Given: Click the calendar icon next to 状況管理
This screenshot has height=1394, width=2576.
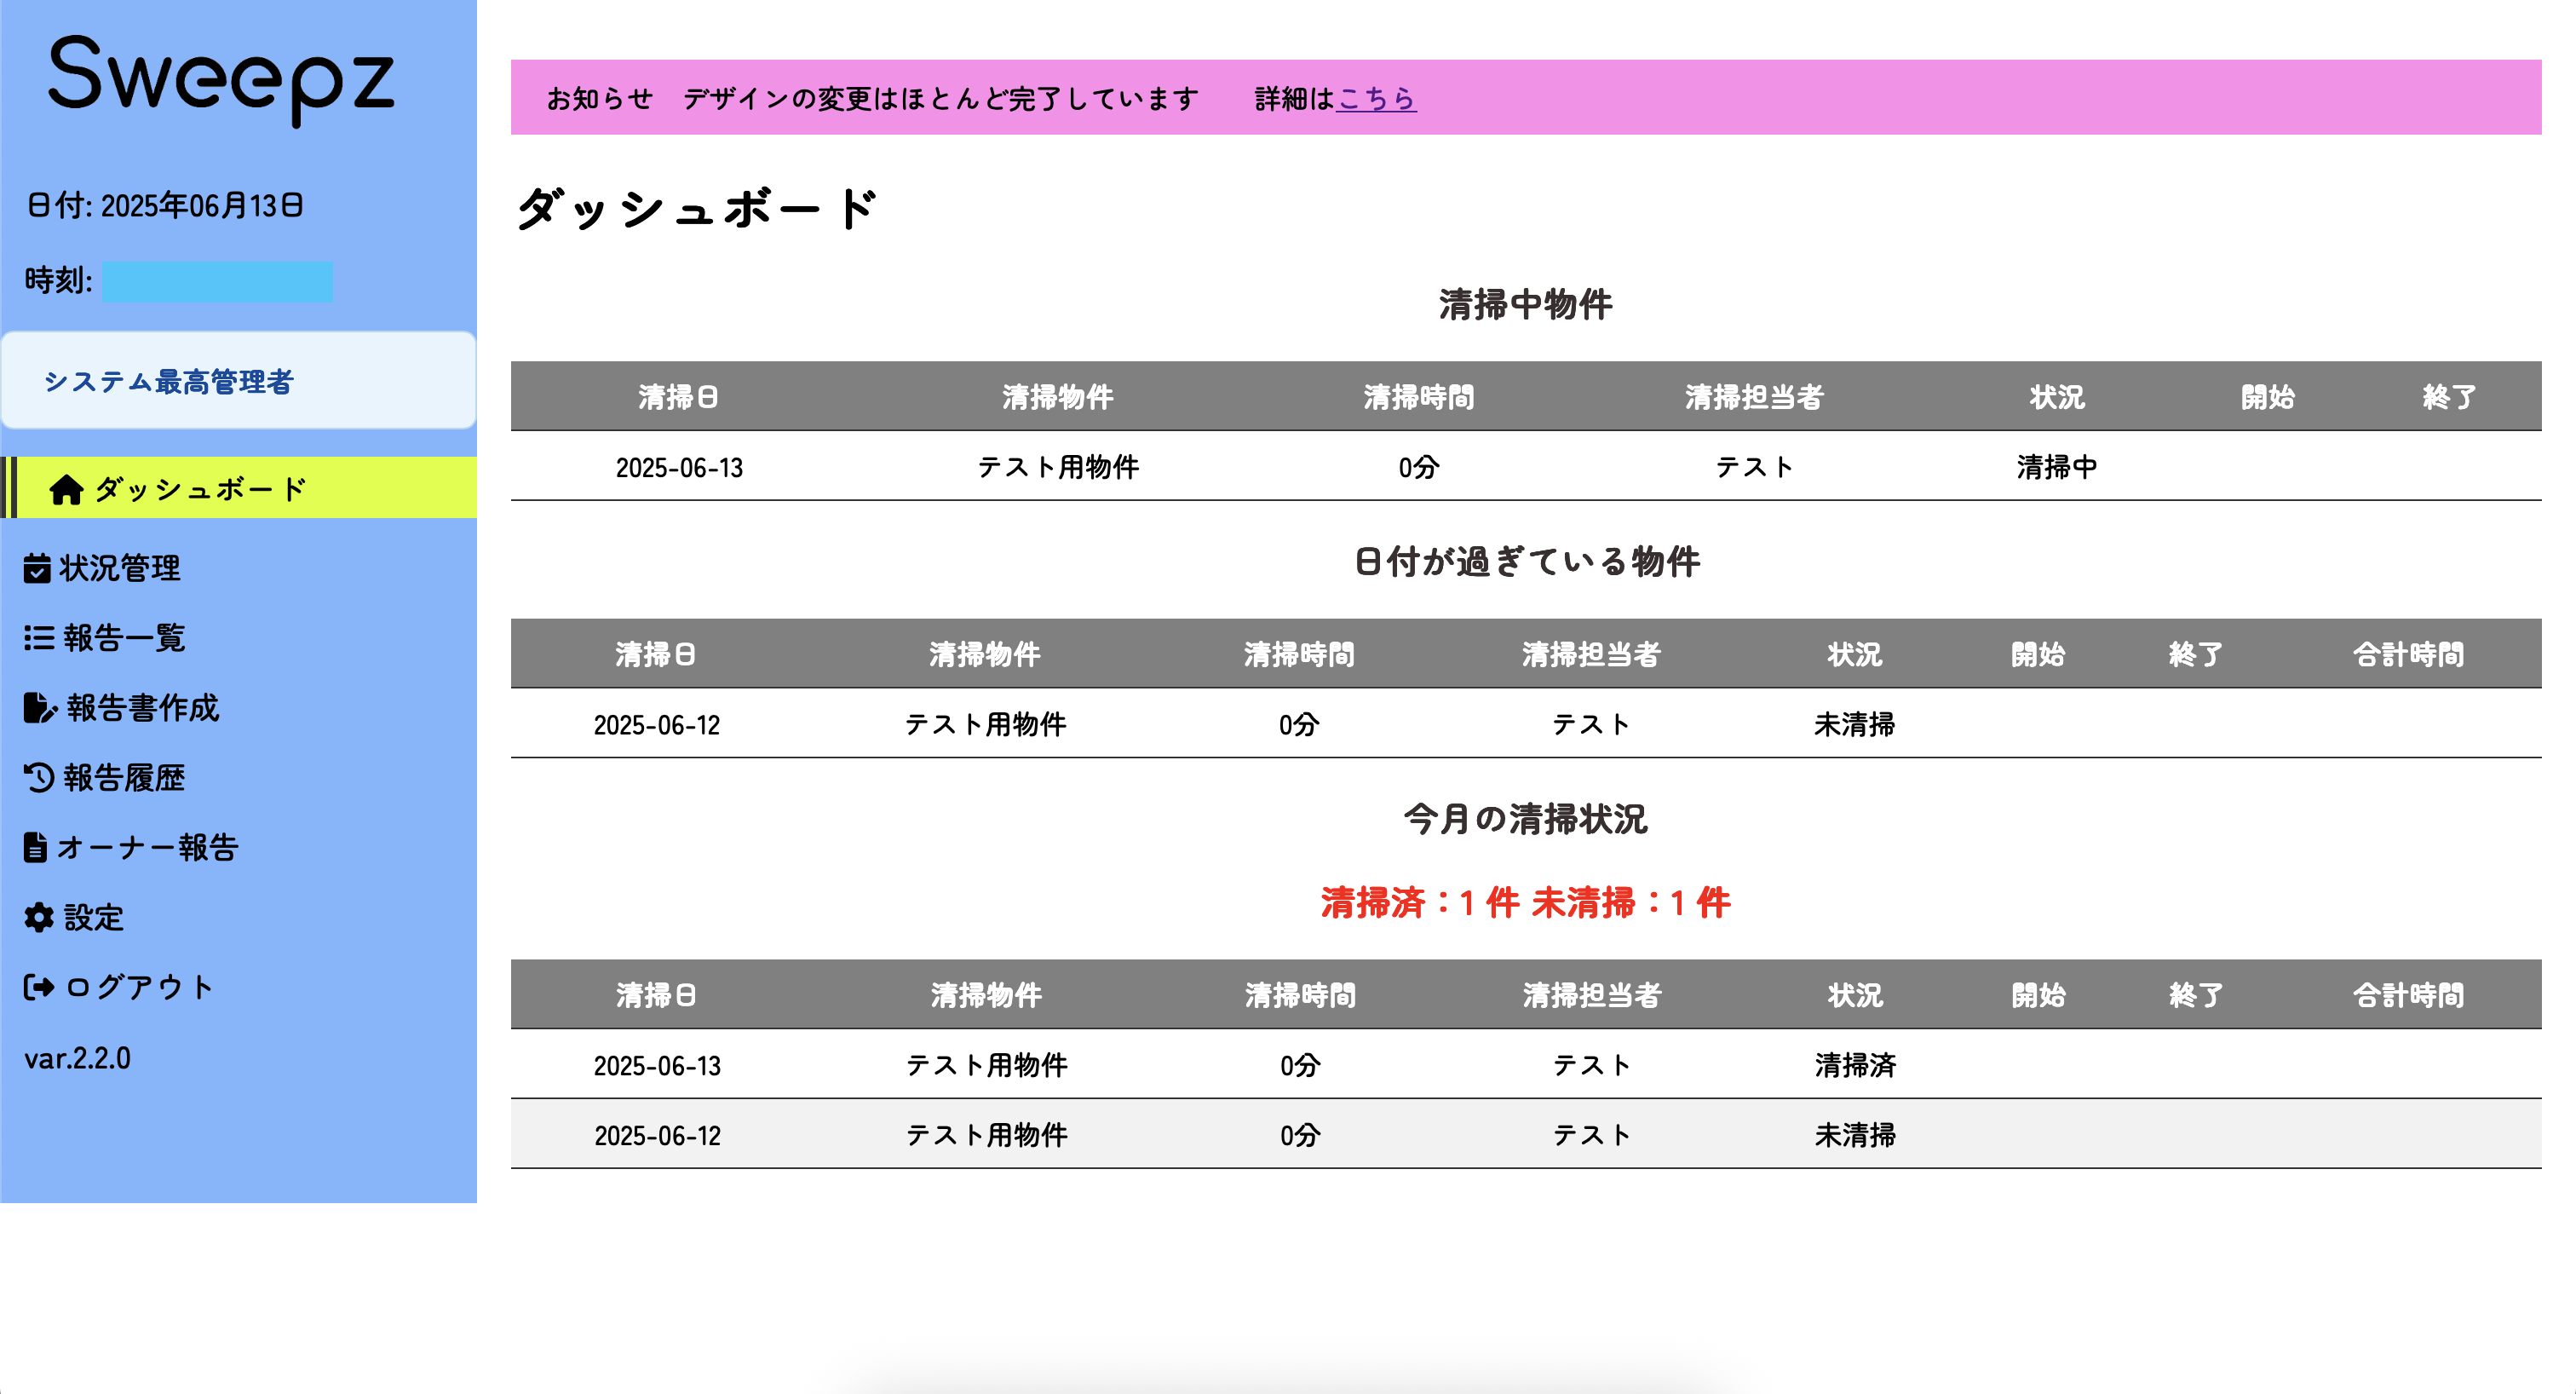Looking at the screenshot, I should 37,569.
